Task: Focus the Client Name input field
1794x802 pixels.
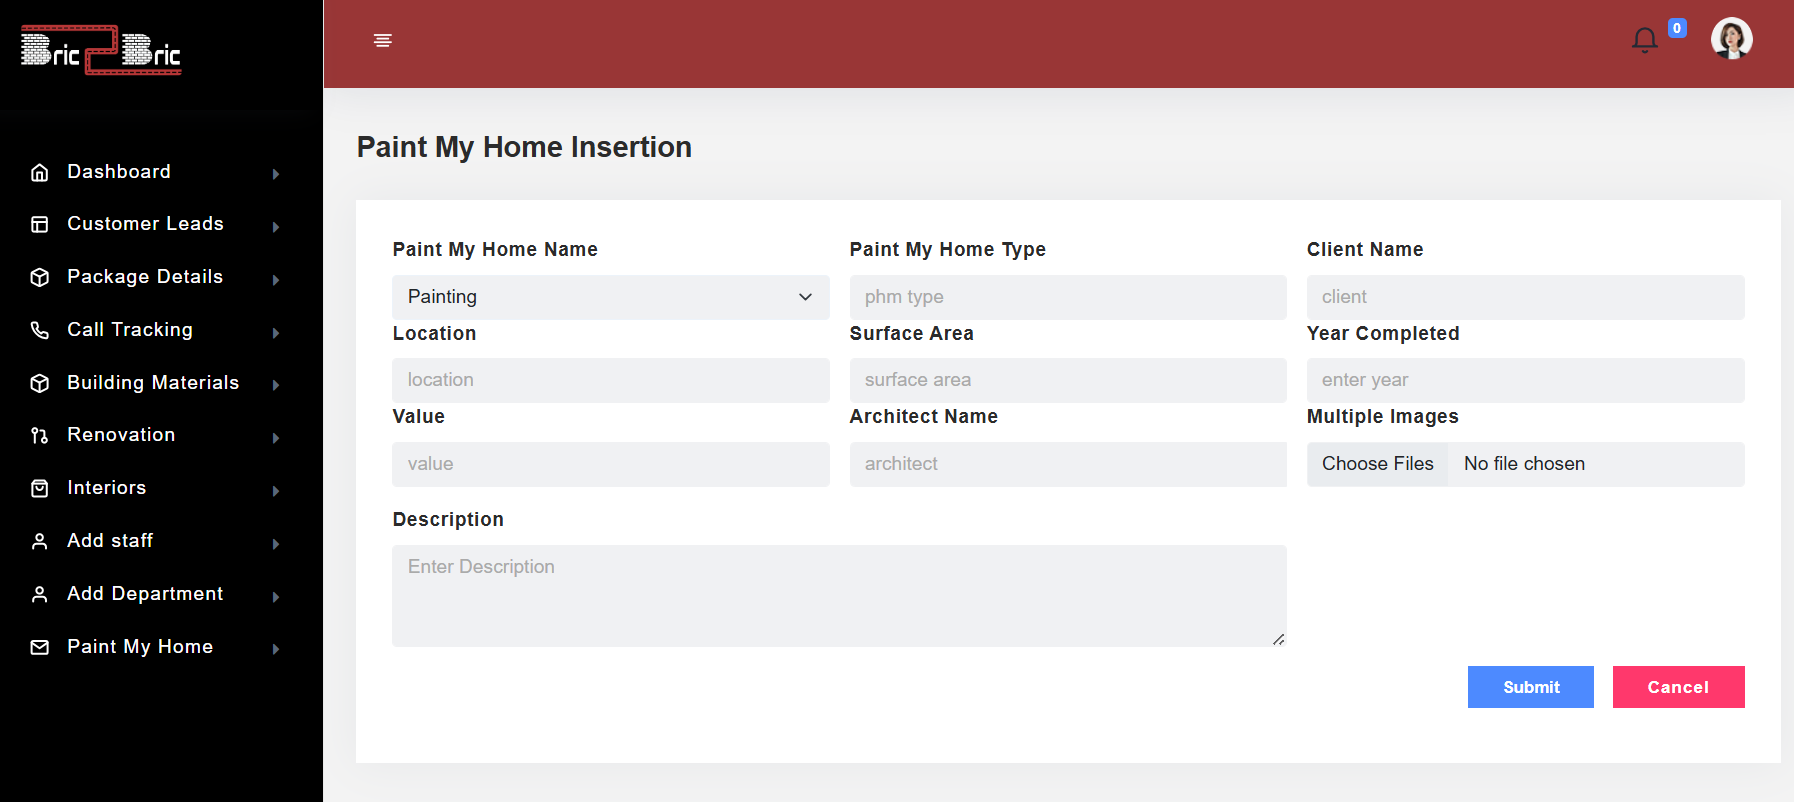Action: (1525, 297)
